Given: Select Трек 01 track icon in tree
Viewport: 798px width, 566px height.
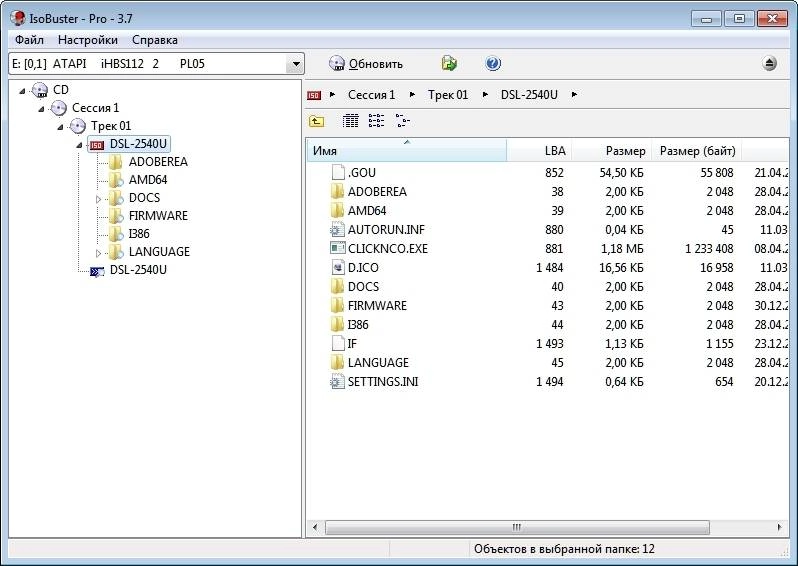Looking at the screenshot, I should point(77,126).
